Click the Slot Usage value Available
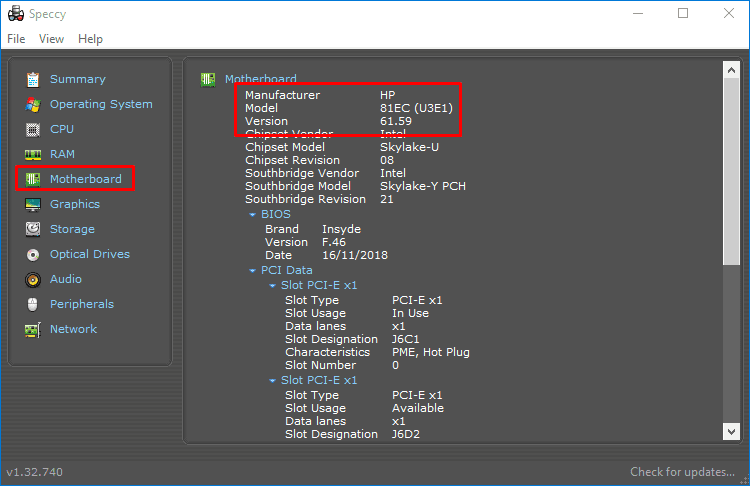This screenshot has width=750, height=486. click(418, 408)
